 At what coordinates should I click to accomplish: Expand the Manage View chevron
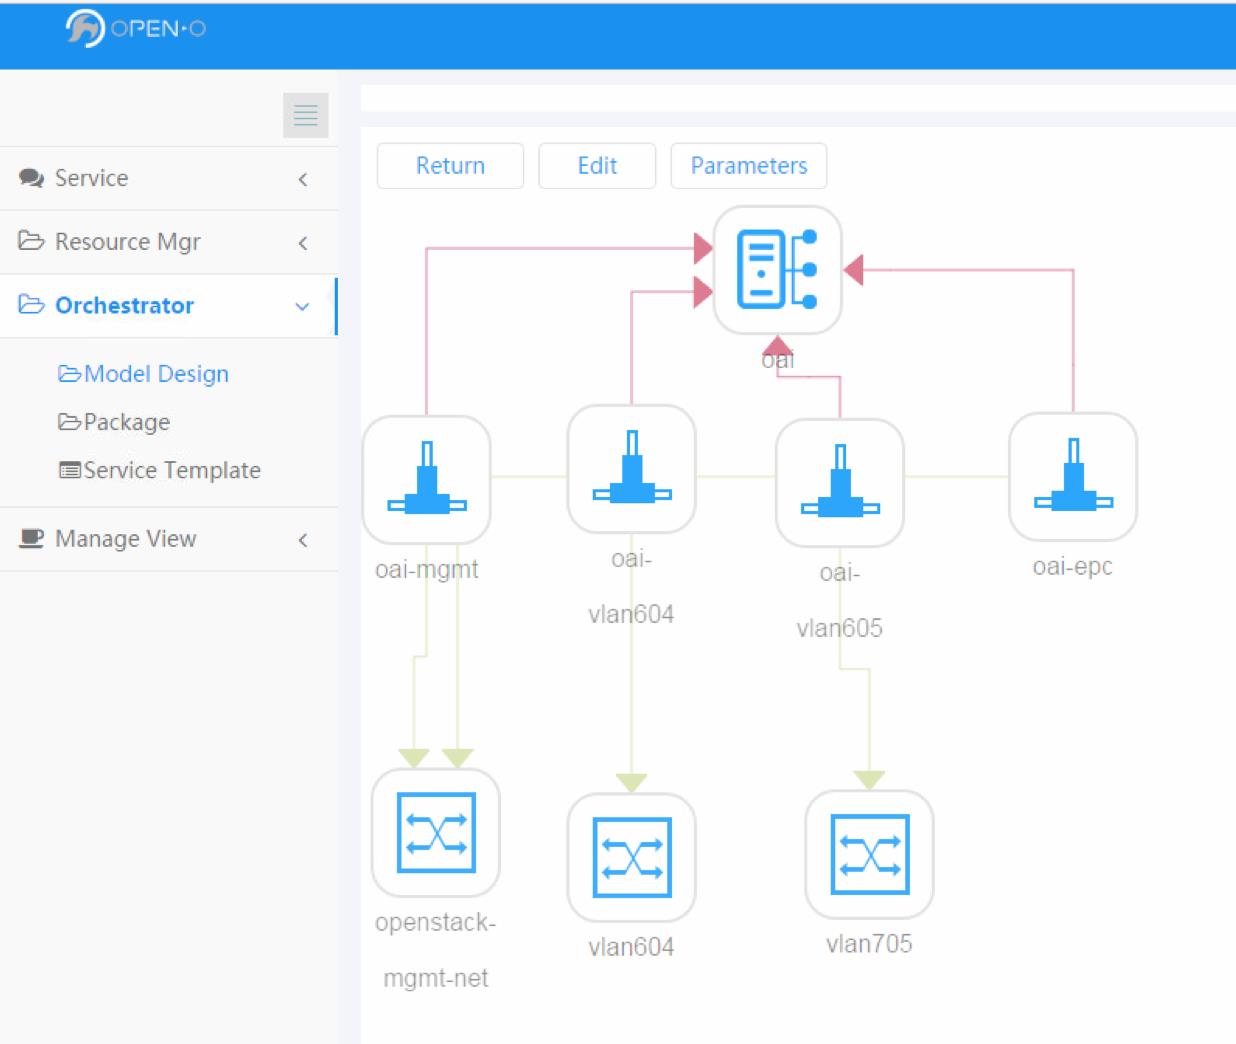[303, 540]
